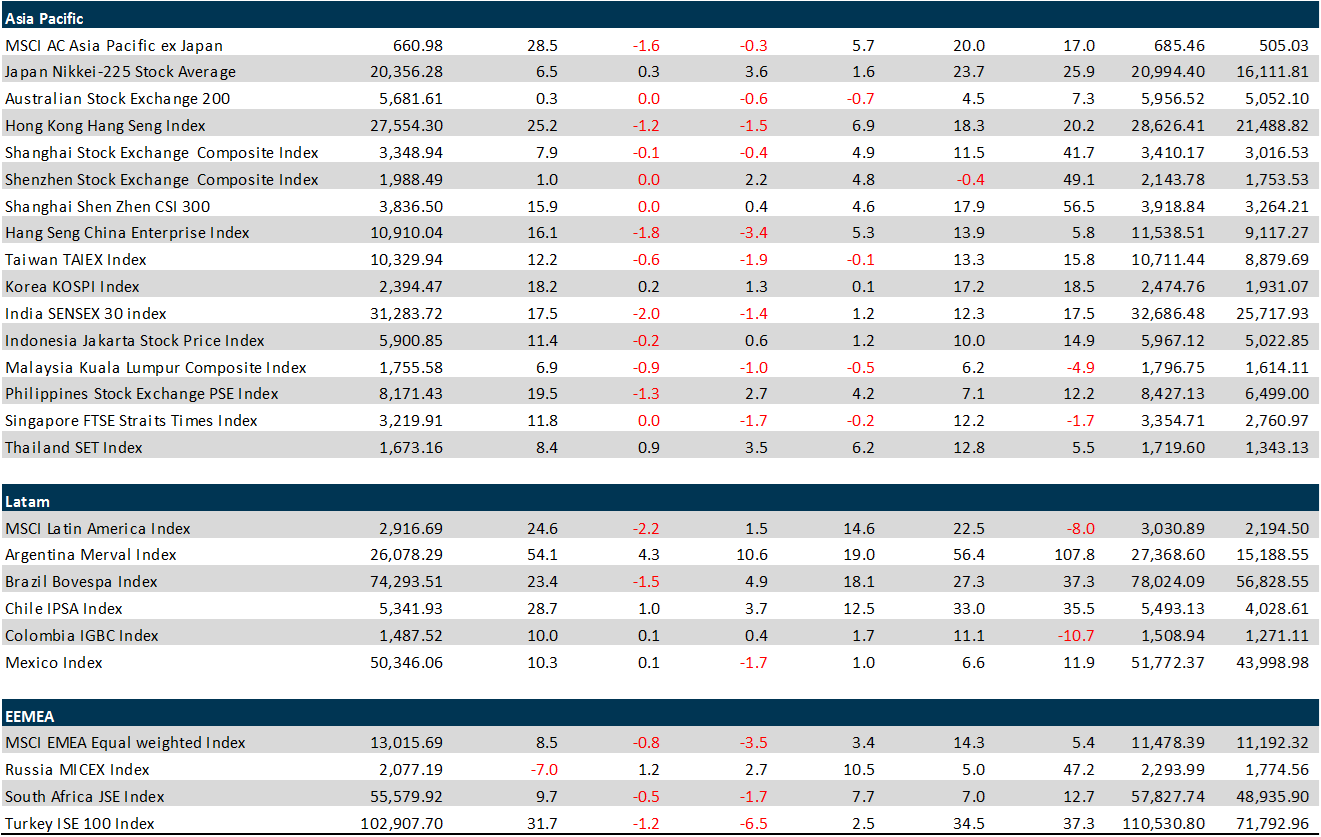Select the value 660.98
Screen dimensions: 1321x837
(x=420, y=46)
